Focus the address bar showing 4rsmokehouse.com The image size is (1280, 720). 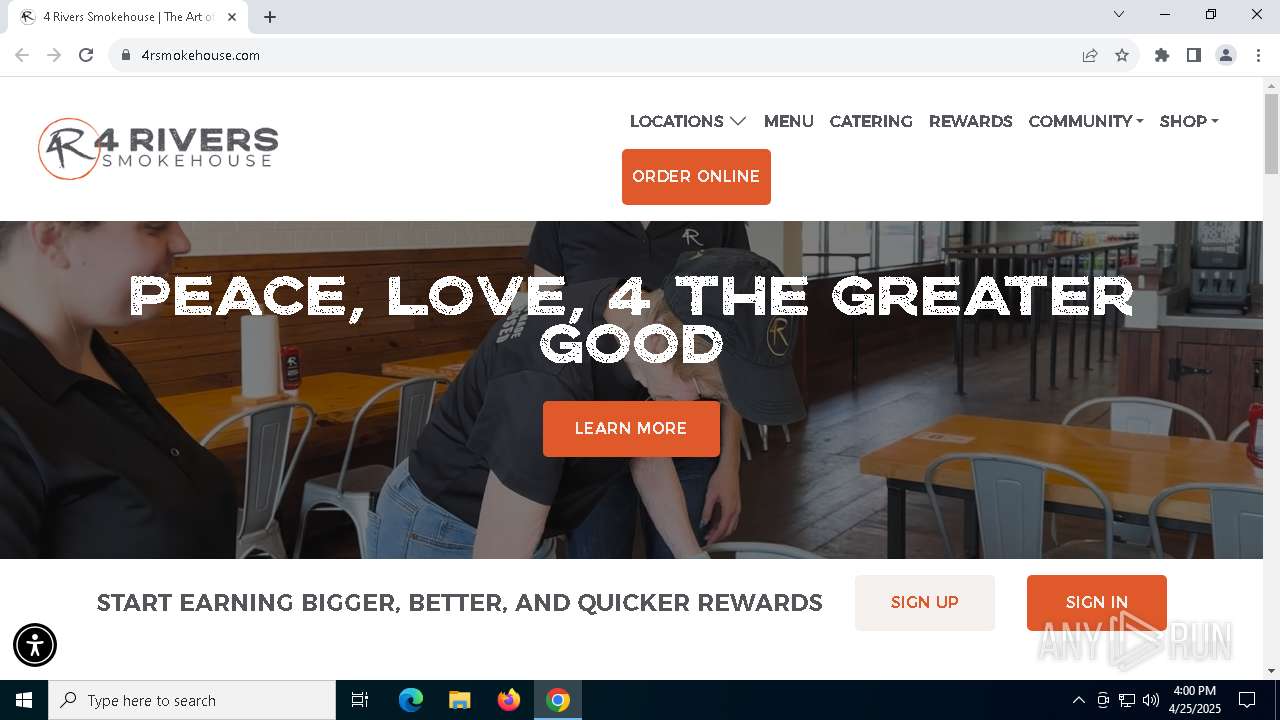(x=600, y=55)
